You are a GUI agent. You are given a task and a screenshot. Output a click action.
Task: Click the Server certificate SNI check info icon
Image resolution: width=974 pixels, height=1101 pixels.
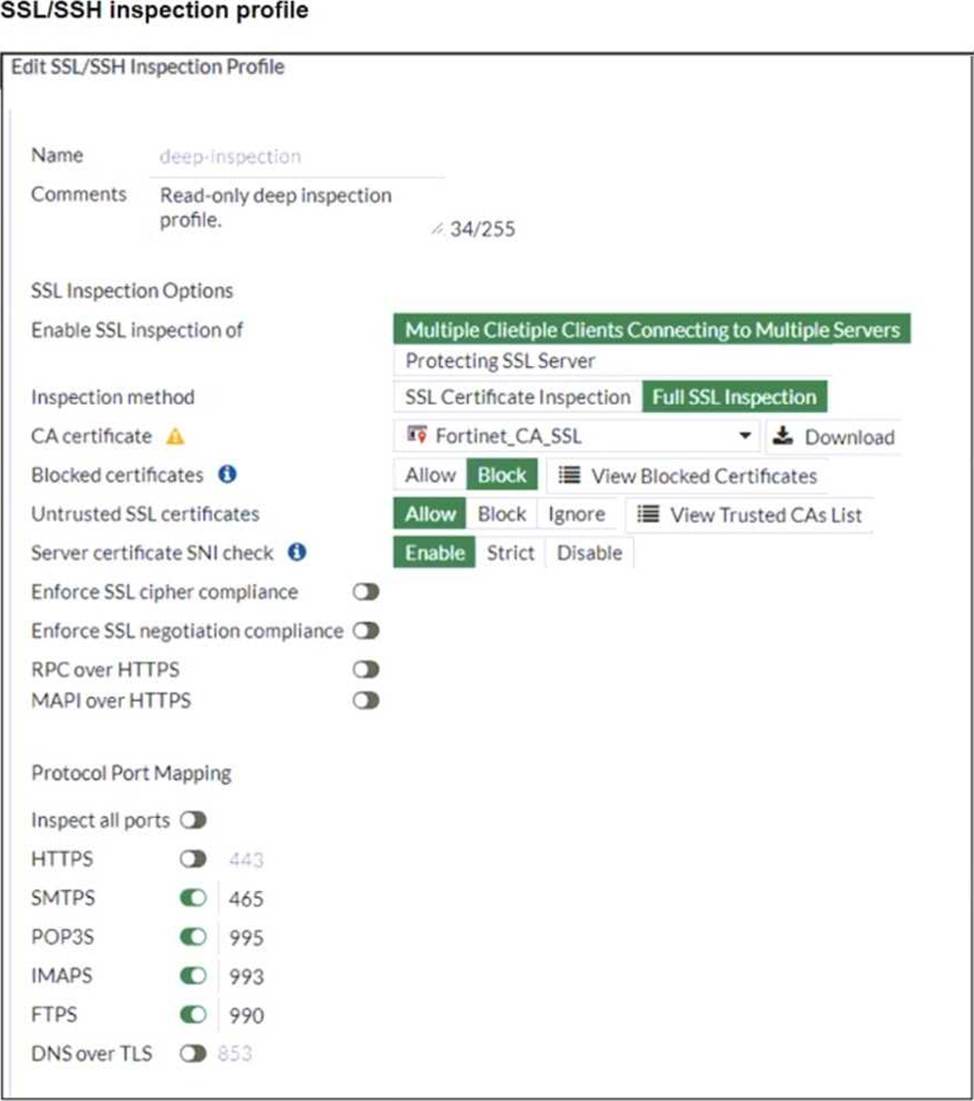tap(297, 552)
